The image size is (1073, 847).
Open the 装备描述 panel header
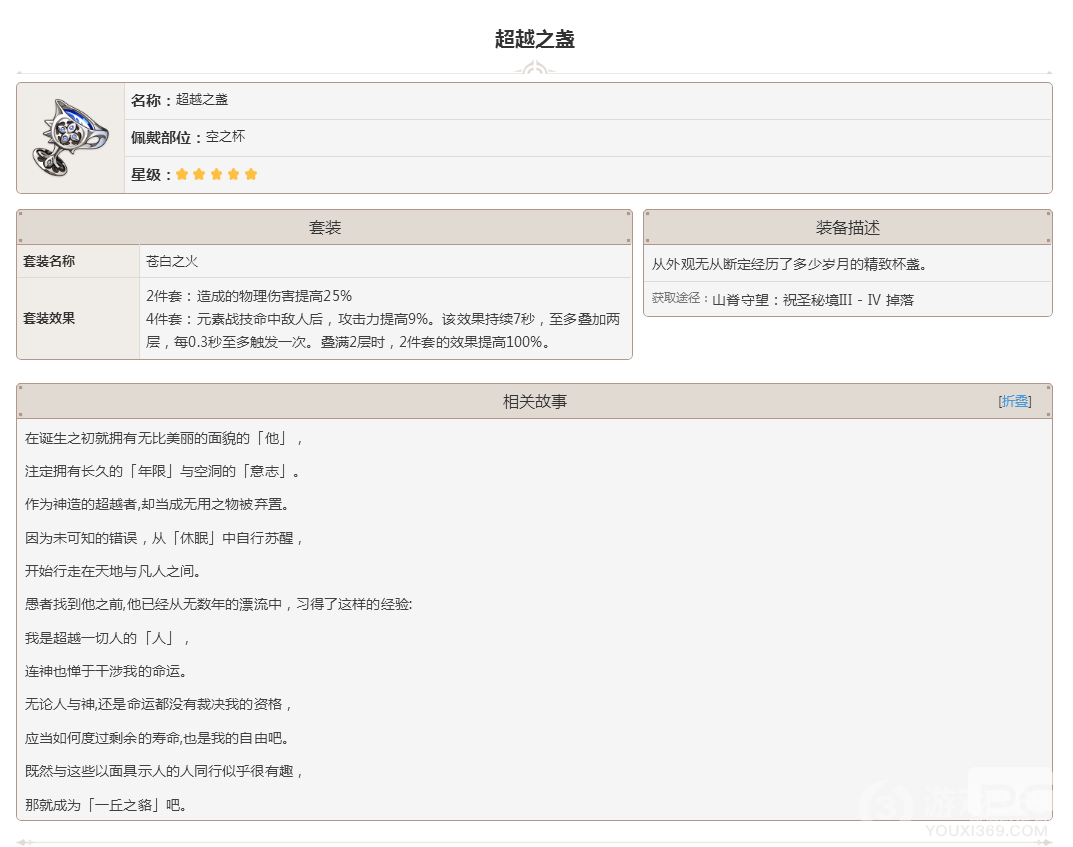(x=848, y=226)
